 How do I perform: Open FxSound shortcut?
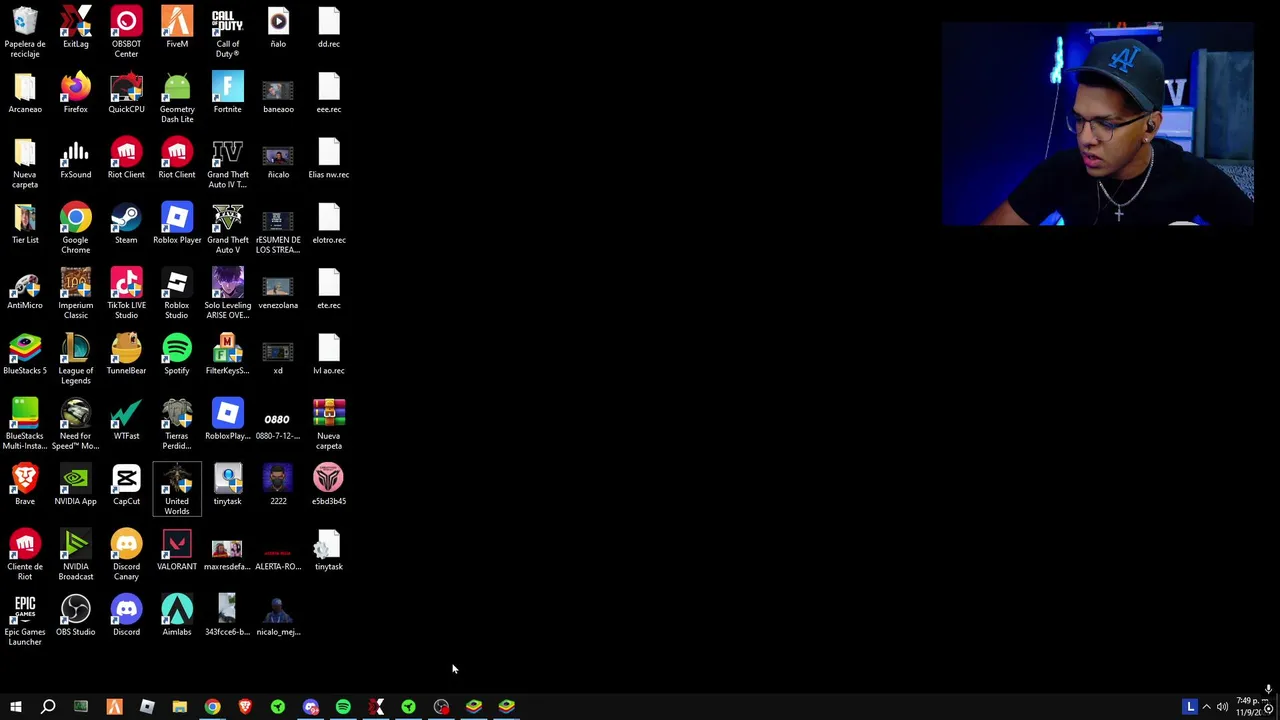pyautogui.click(x=76, y=157)
